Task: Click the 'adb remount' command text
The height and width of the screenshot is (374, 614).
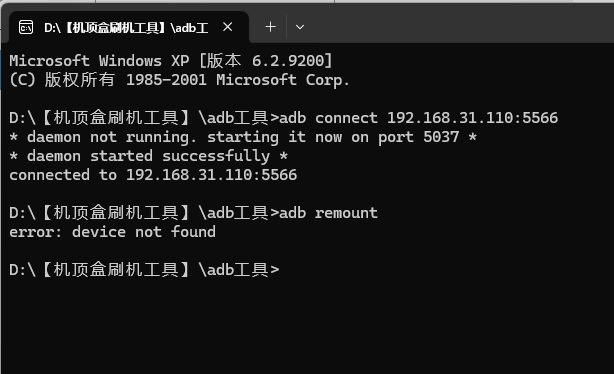Action: 328,213
